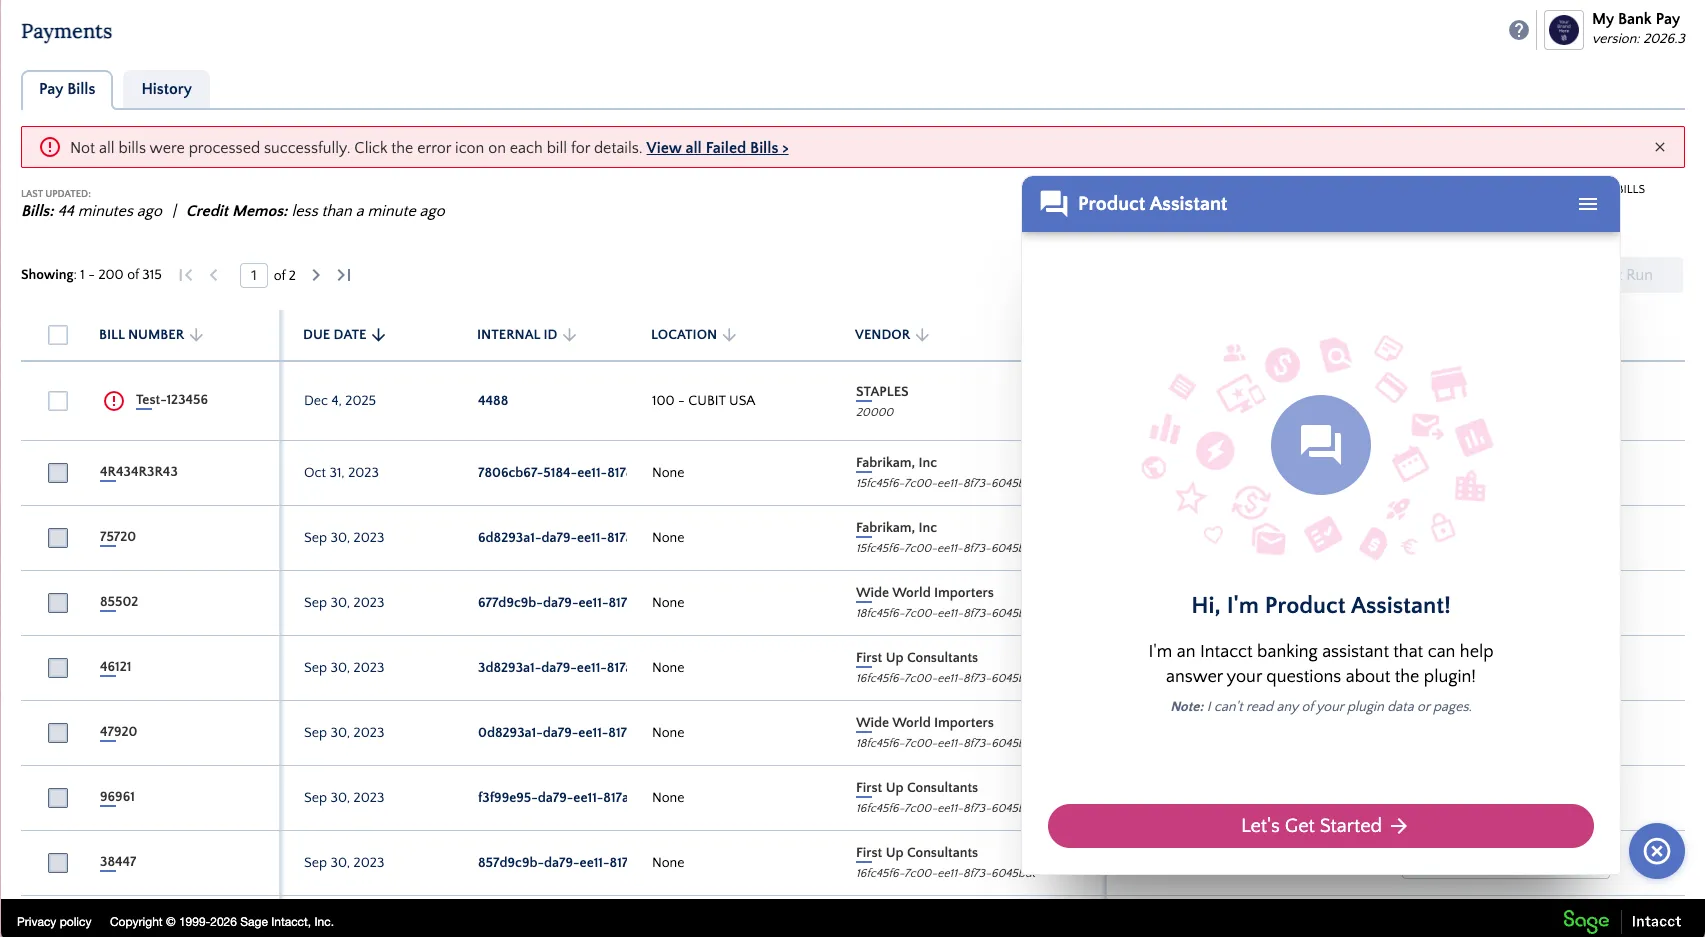This screenshot has height=937, width=1705.
Task: Select the checkbox for bill 85502
Action: tap(58, 603)
